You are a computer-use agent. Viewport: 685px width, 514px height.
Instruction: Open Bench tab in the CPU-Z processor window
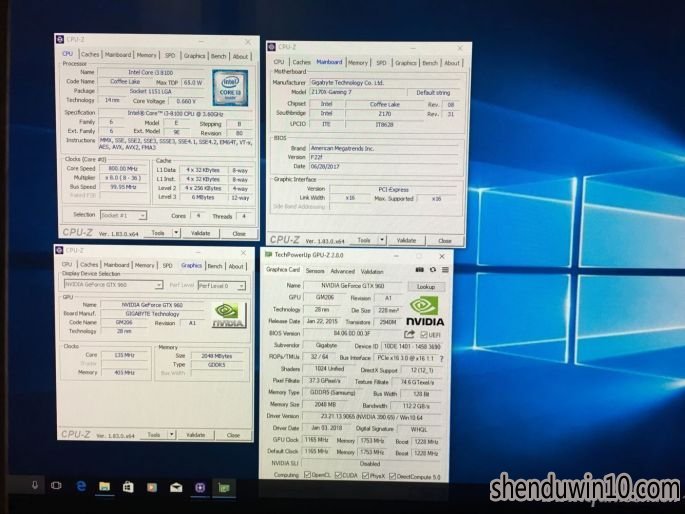[218, 56]
